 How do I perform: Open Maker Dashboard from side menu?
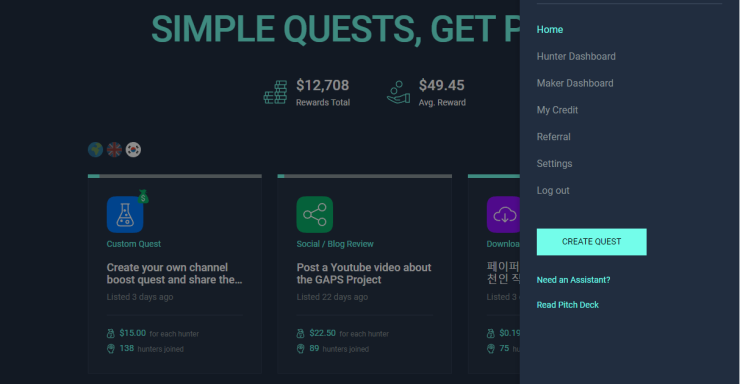pos(575,83)
